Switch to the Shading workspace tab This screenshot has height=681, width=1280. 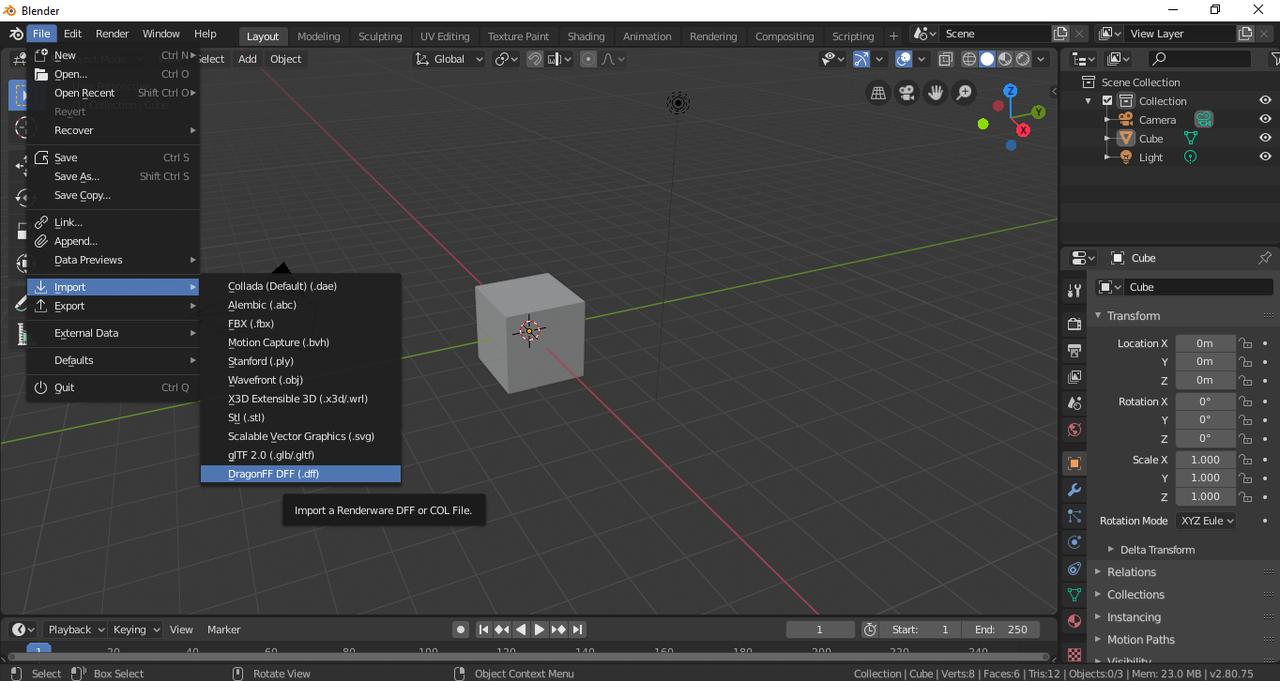586,36
